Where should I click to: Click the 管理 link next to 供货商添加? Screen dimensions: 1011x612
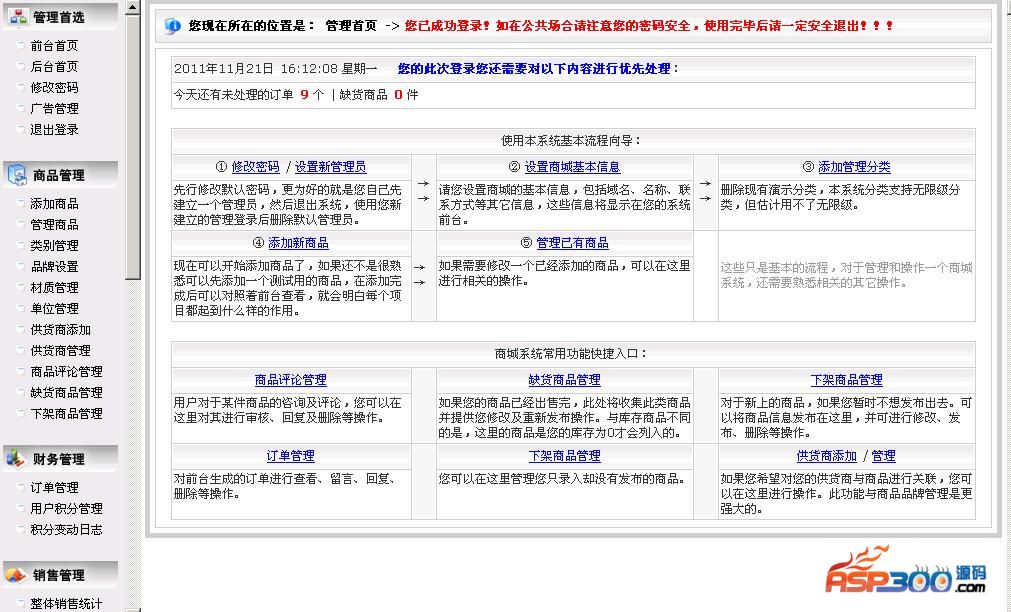[x=883, y=456]
